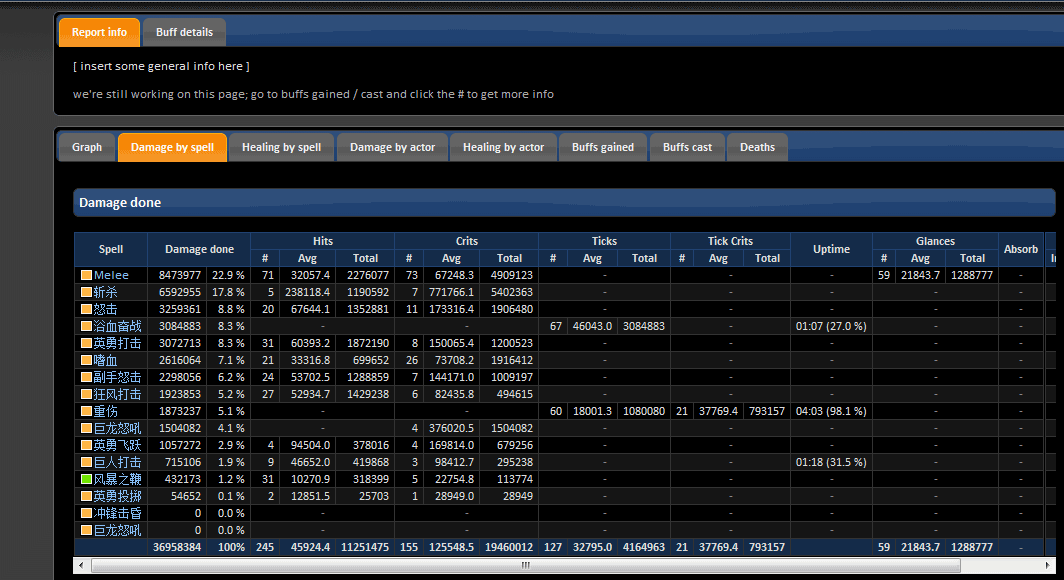
Task: Click the horizontal scrollbar left arrow
Action: [82, 565]
